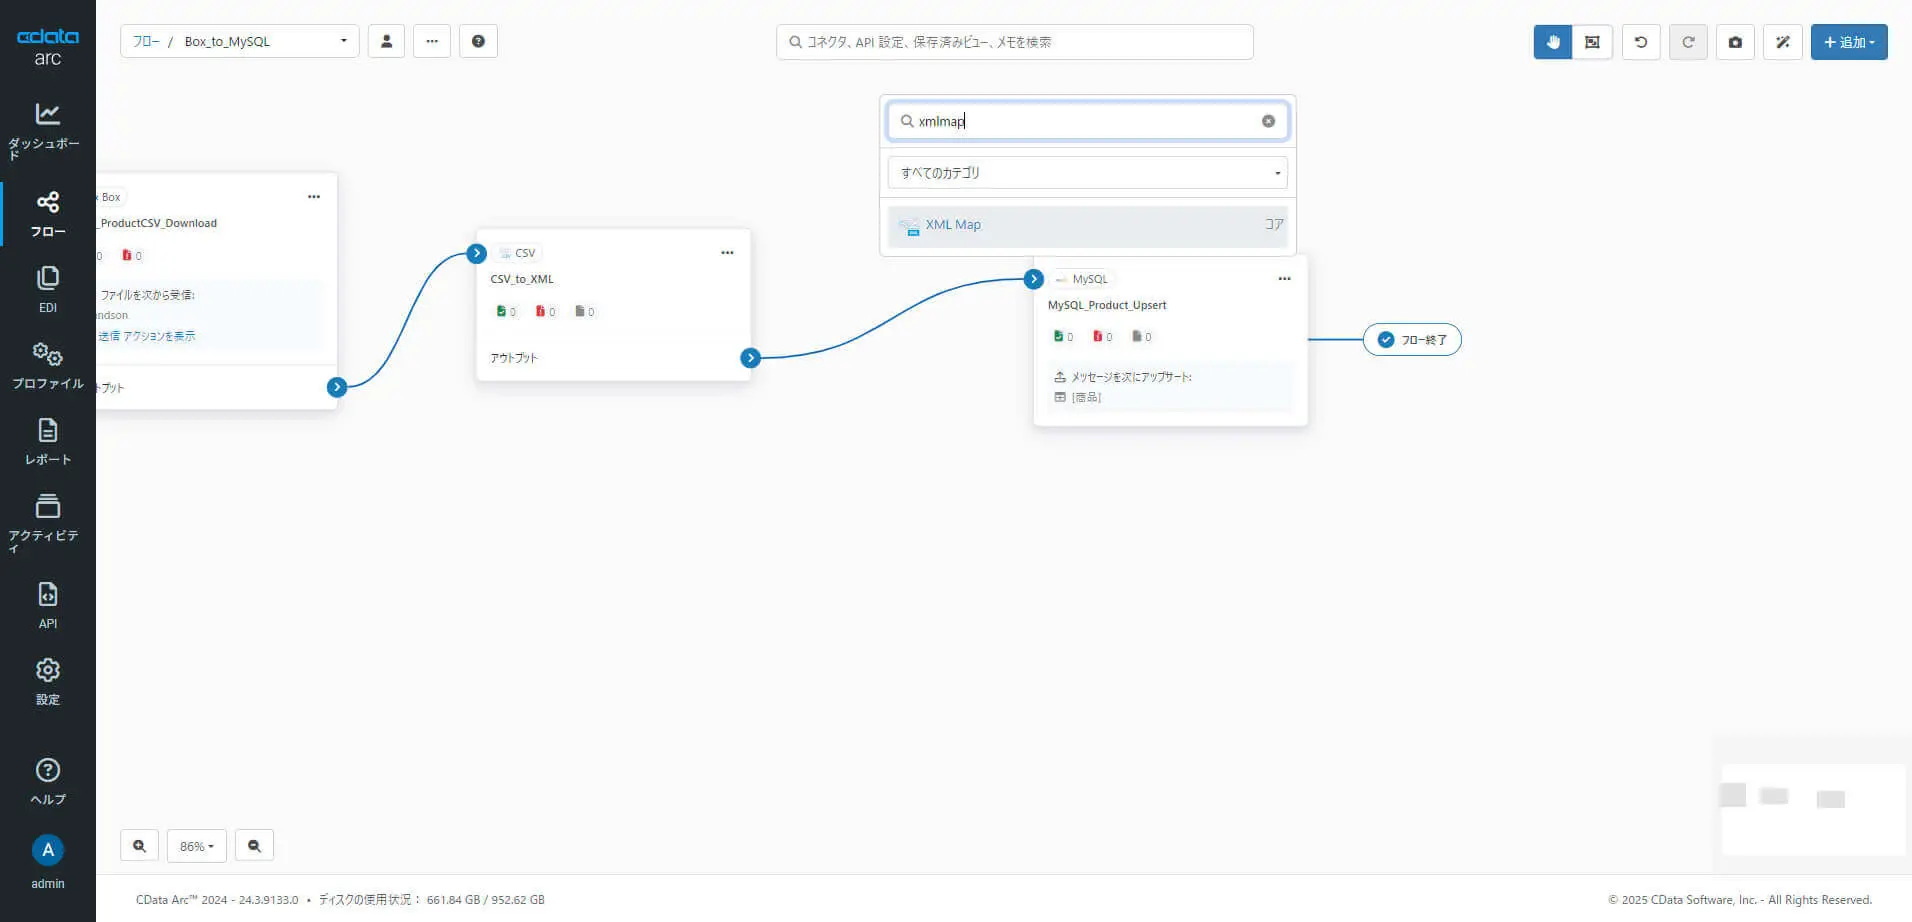Select the フロー flows sidebar item

pyautogui.click(x=47, y=214)
